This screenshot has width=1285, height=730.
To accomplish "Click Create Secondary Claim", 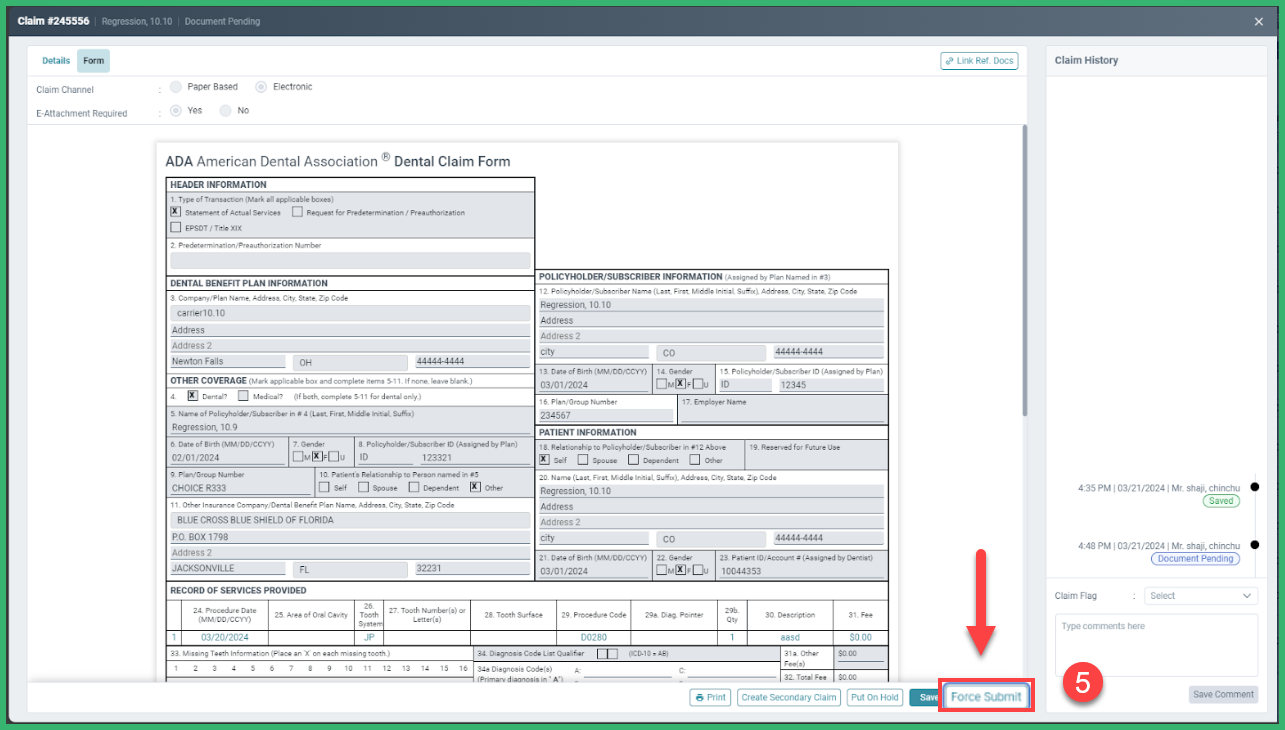I will [x=789, y=697].
